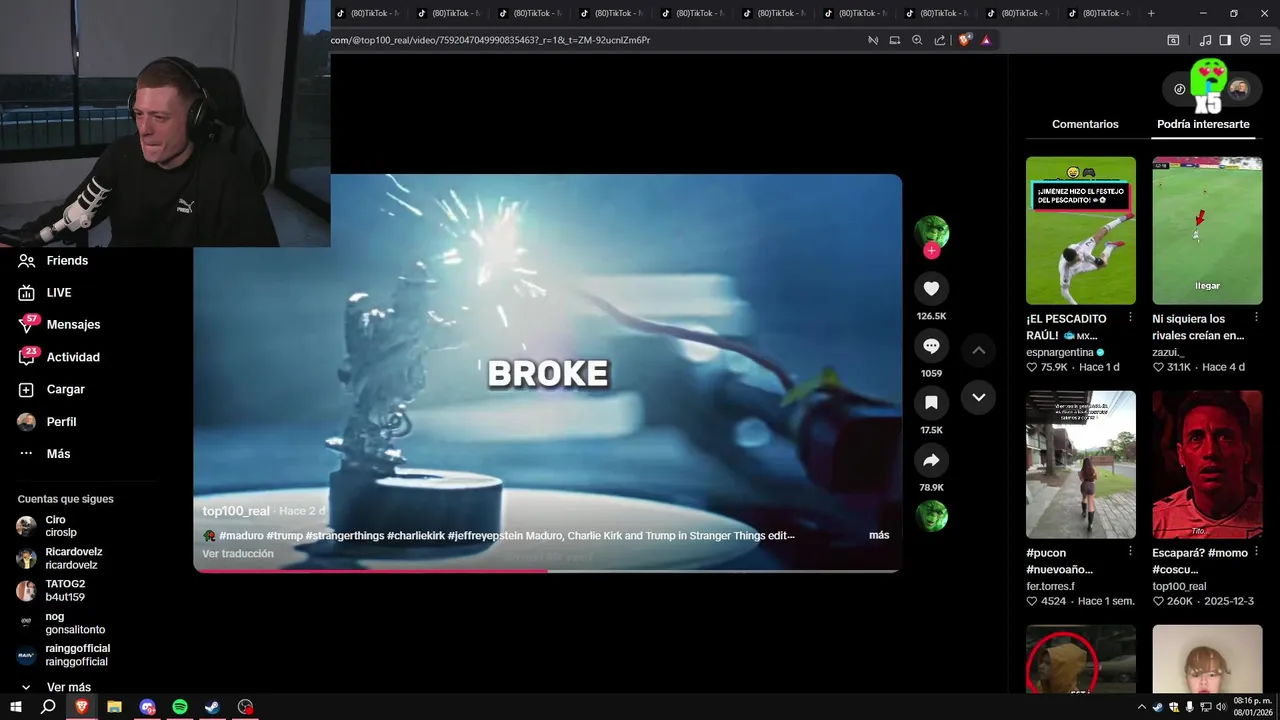Switch to the Comentarios tab
1280x720 pixels.
tap(1085, 124)
